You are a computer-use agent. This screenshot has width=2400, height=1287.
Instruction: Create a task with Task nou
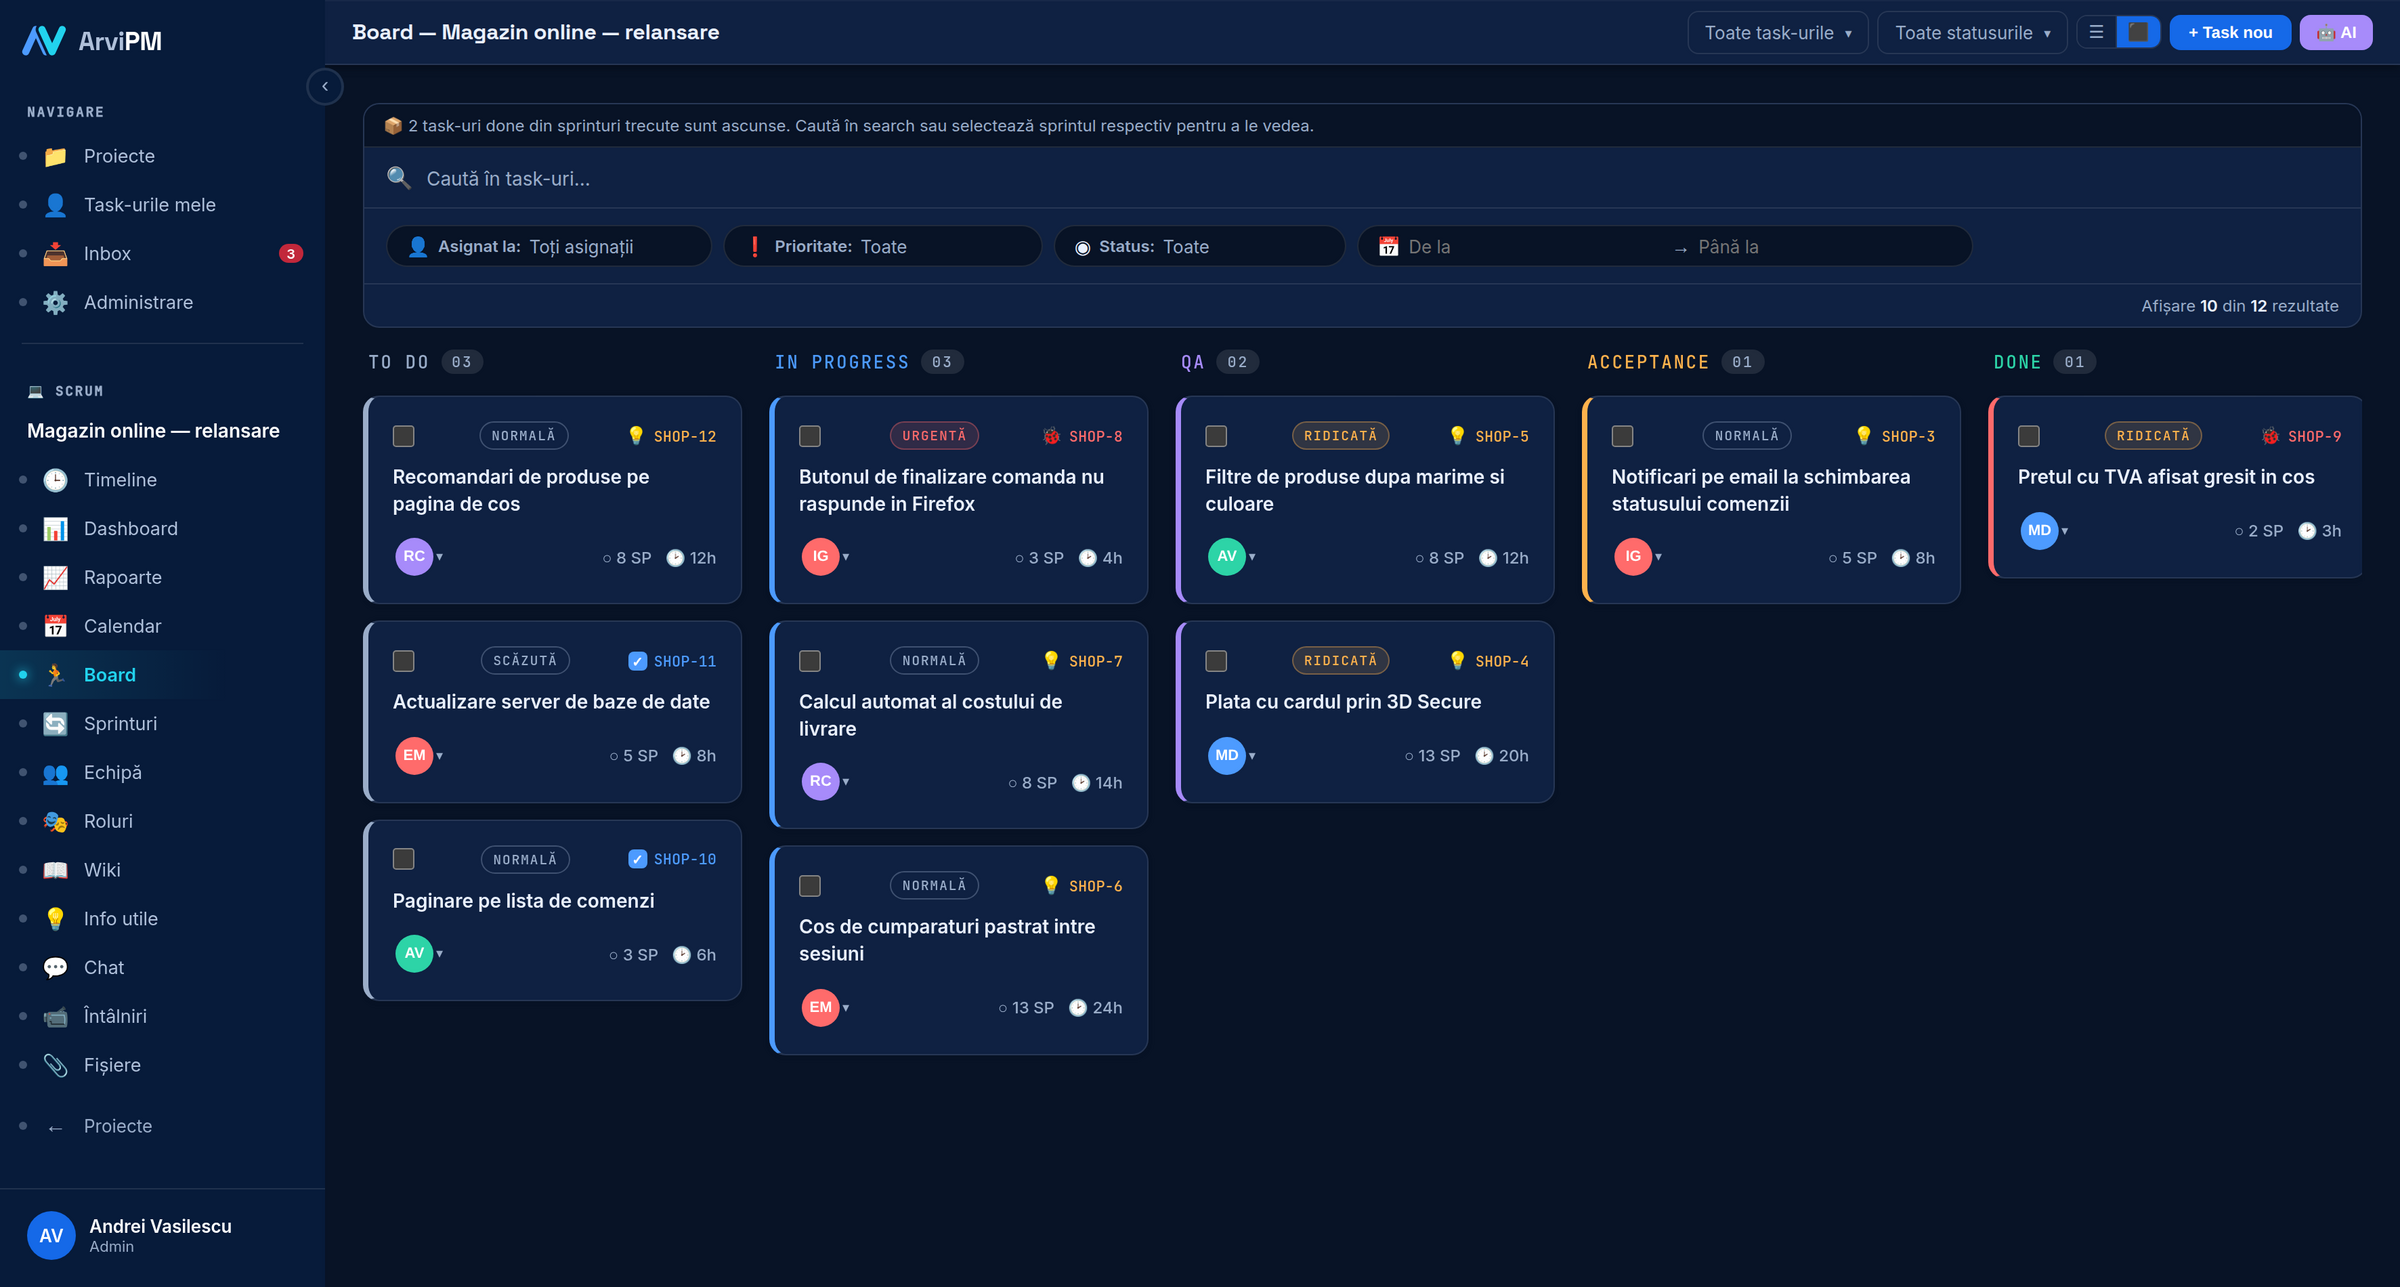pos(2230,33)
